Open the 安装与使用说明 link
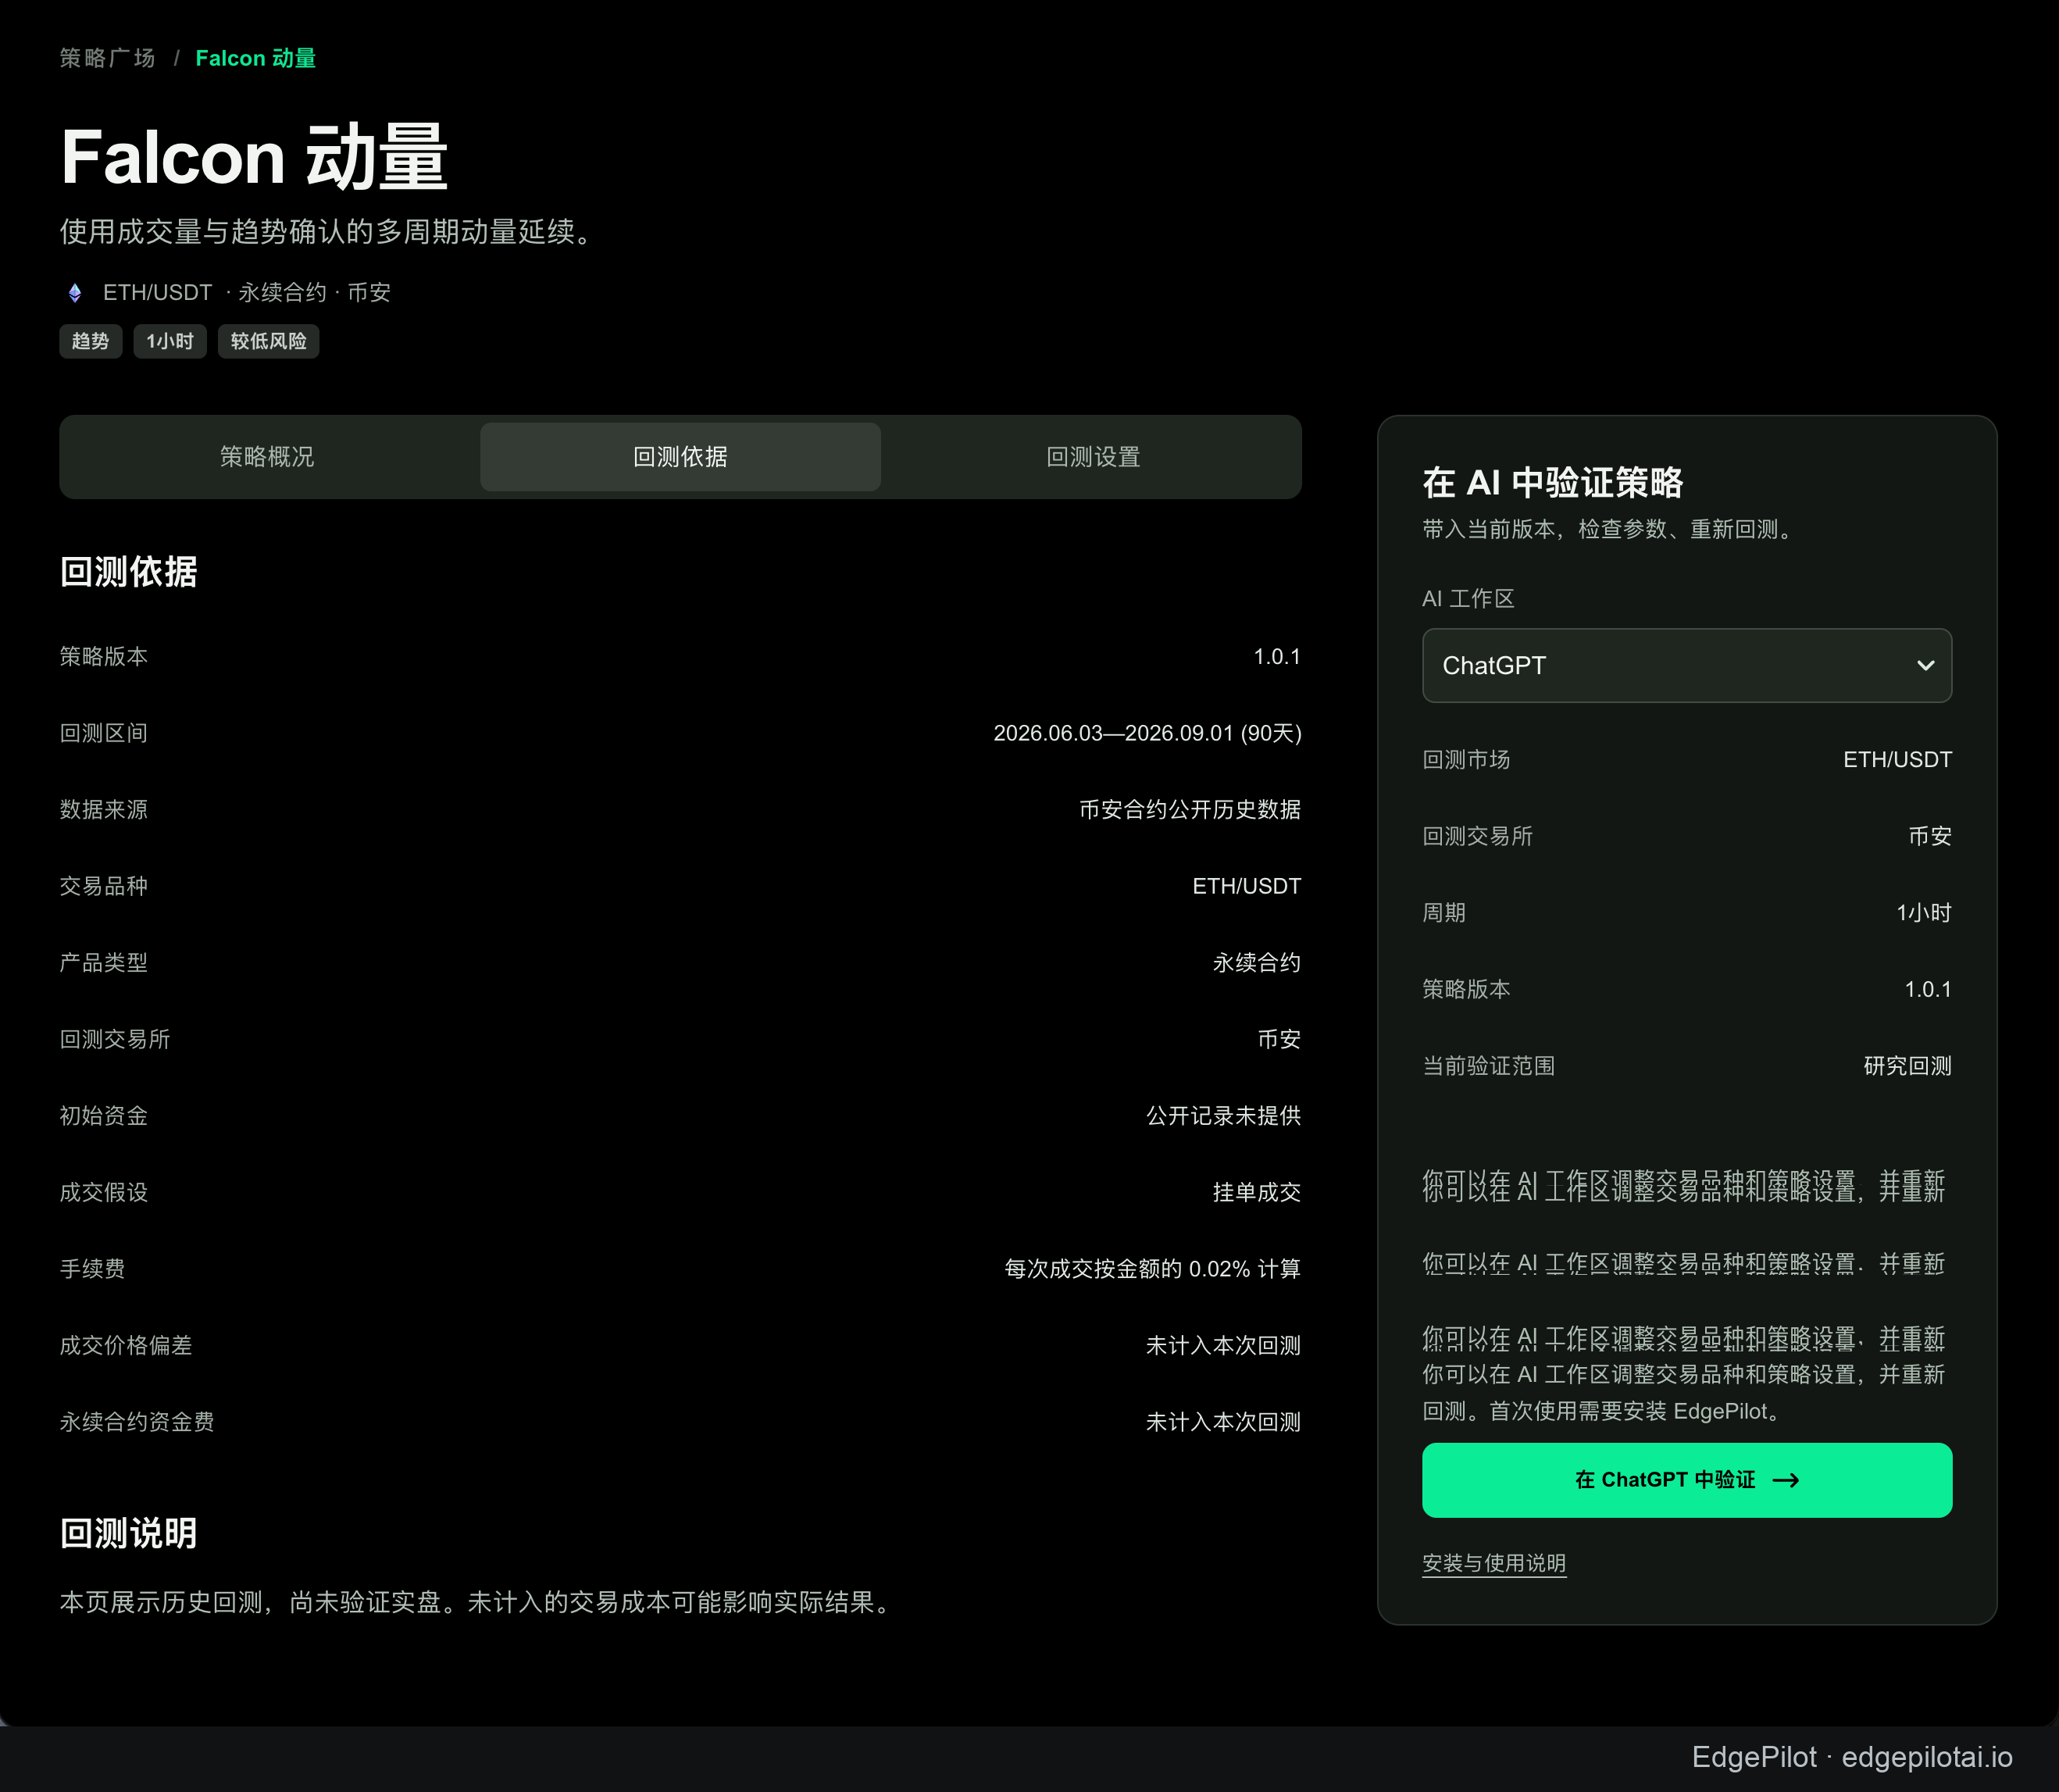The width and height of the screenshot is (2059, 1792). pos(1494,1563)
